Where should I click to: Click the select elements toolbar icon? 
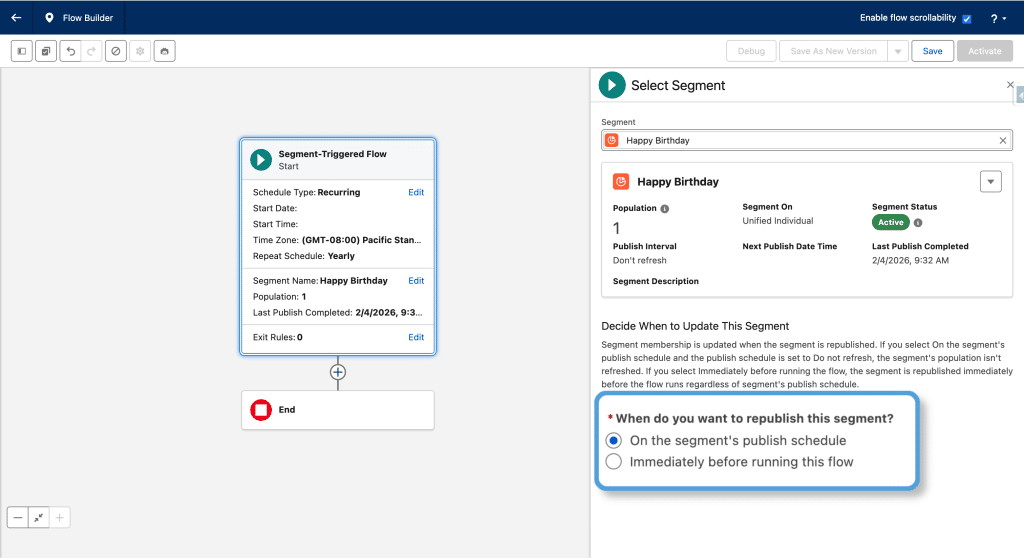(46, 51)
